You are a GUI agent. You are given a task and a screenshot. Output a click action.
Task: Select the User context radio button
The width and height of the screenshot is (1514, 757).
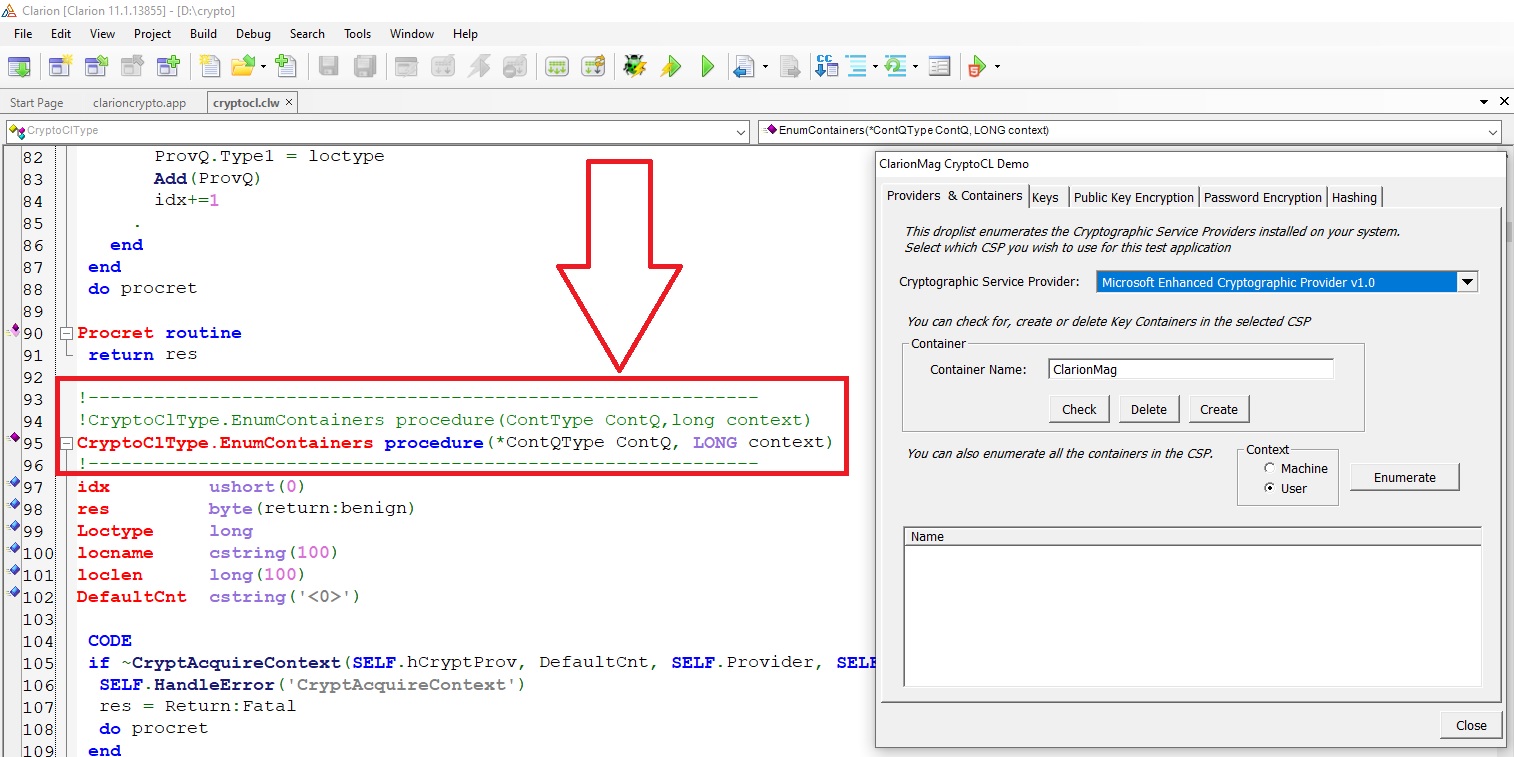[1270, 488]
